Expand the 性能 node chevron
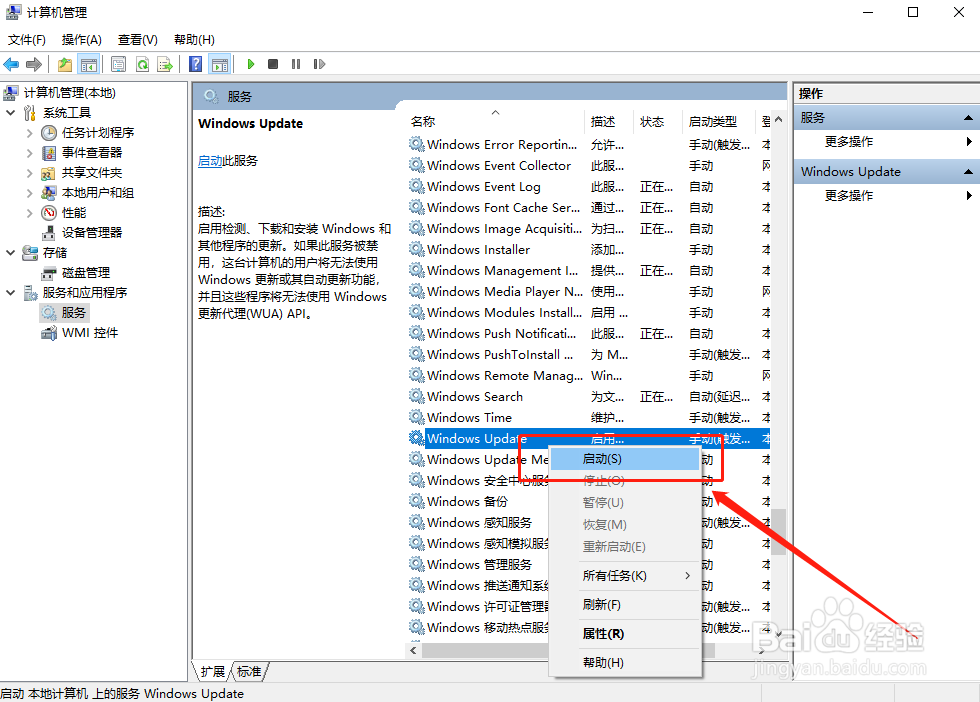Image resolution: width=980 pixels, height=702 pixels. [x=29, y=213]
